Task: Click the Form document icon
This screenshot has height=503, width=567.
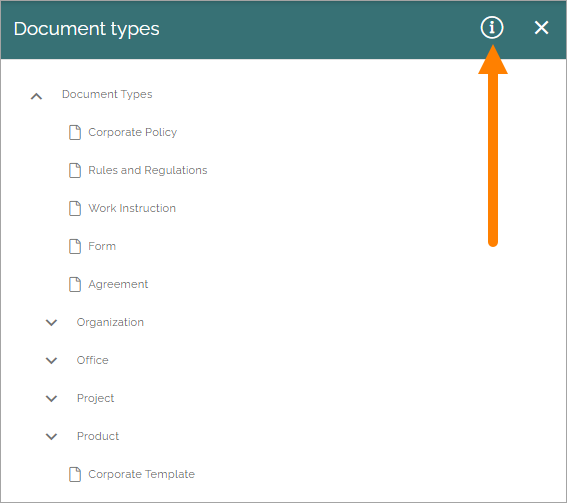Action: 75,246
